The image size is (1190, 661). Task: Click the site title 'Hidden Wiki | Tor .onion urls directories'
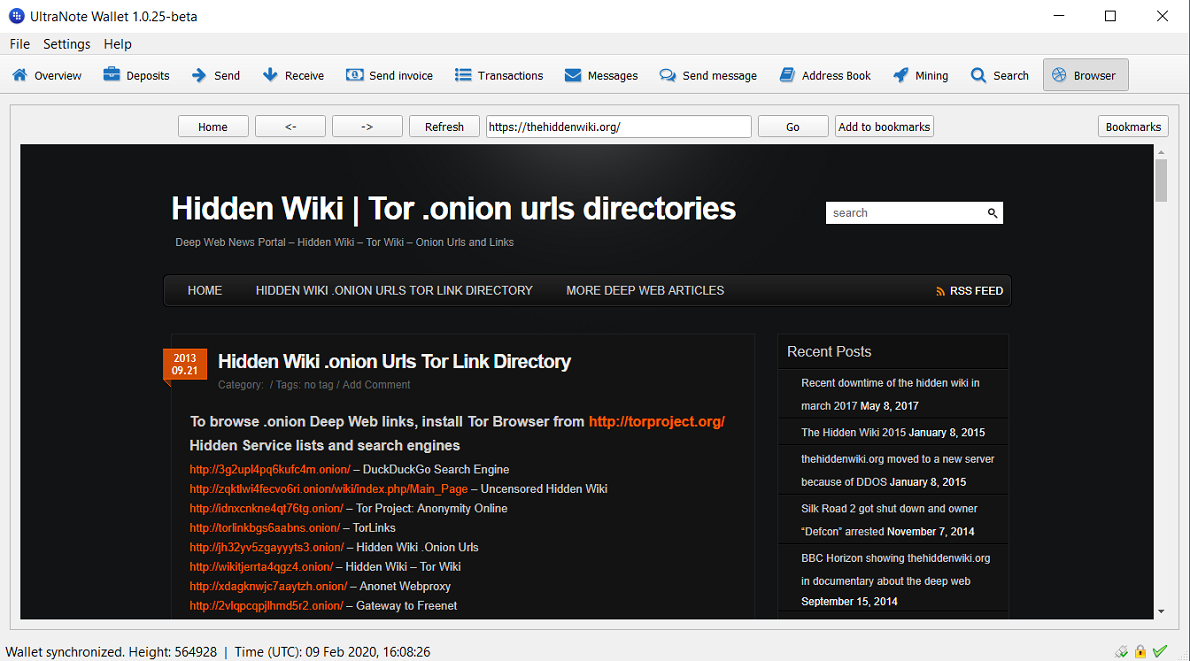click(x=453, y=209)
